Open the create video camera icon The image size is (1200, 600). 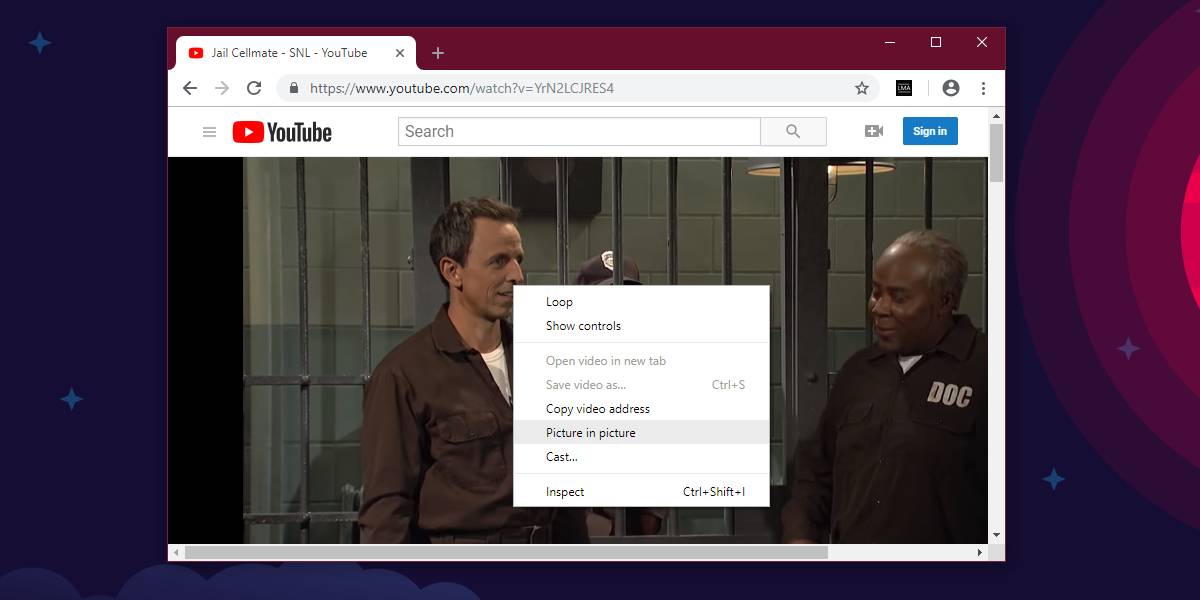[874, 131]
